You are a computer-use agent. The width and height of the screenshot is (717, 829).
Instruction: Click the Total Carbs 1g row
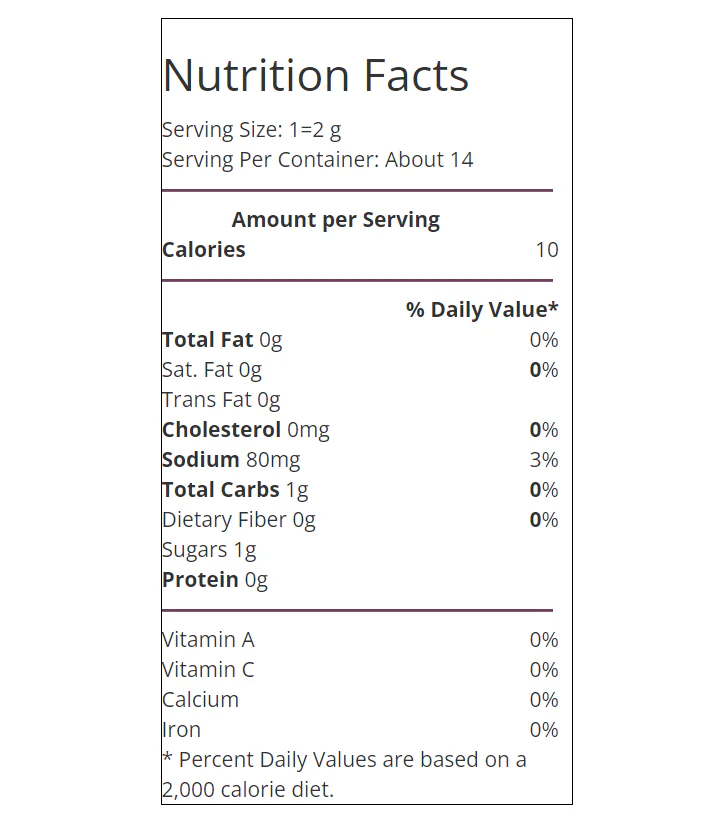[360, 490]
